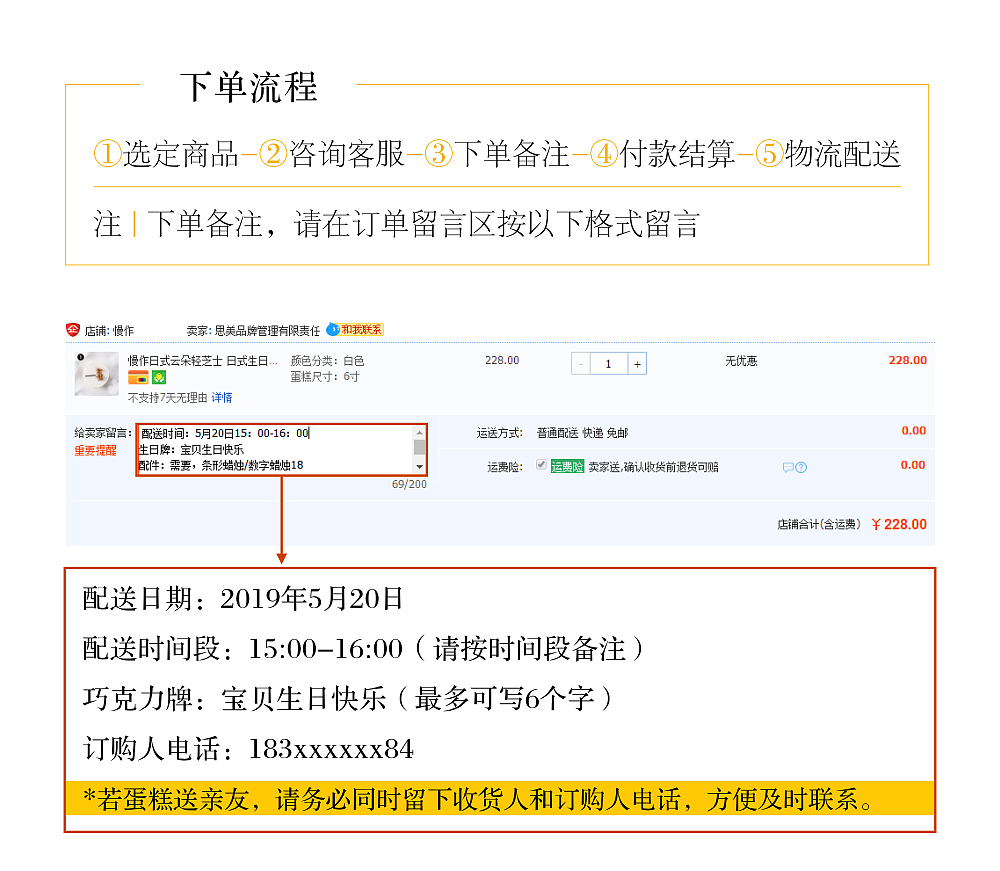
Task: Click the shop name 店铺: 慢作
Action: pos(109,331)
